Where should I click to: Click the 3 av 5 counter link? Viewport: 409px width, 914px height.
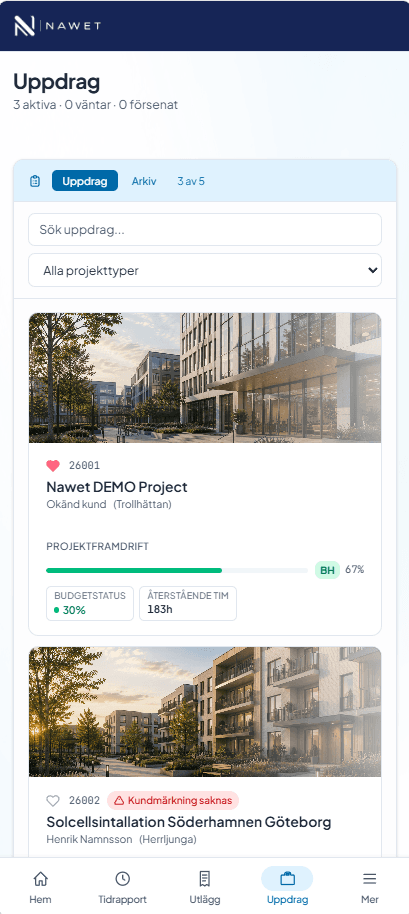click(191, 181)
